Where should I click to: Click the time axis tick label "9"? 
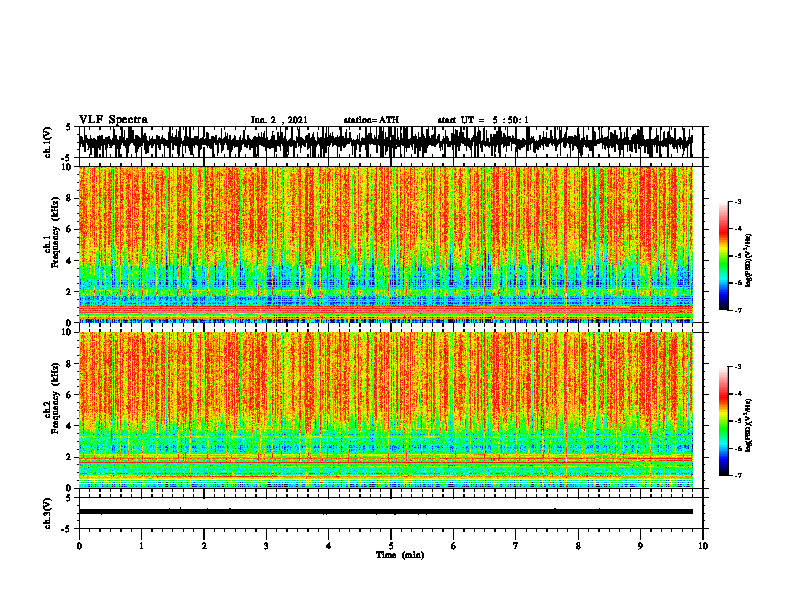(640, 546)
